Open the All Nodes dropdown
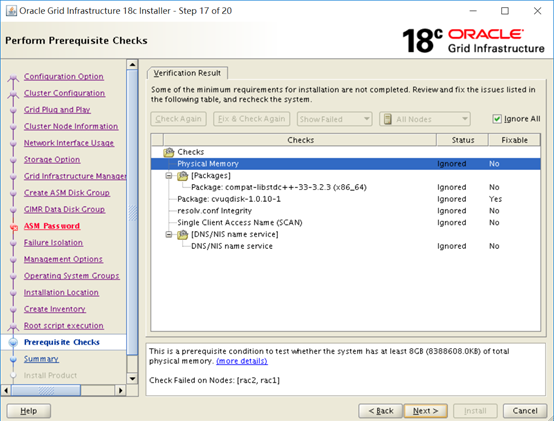Viewport: 554px width, 421px height. point(425,119)
